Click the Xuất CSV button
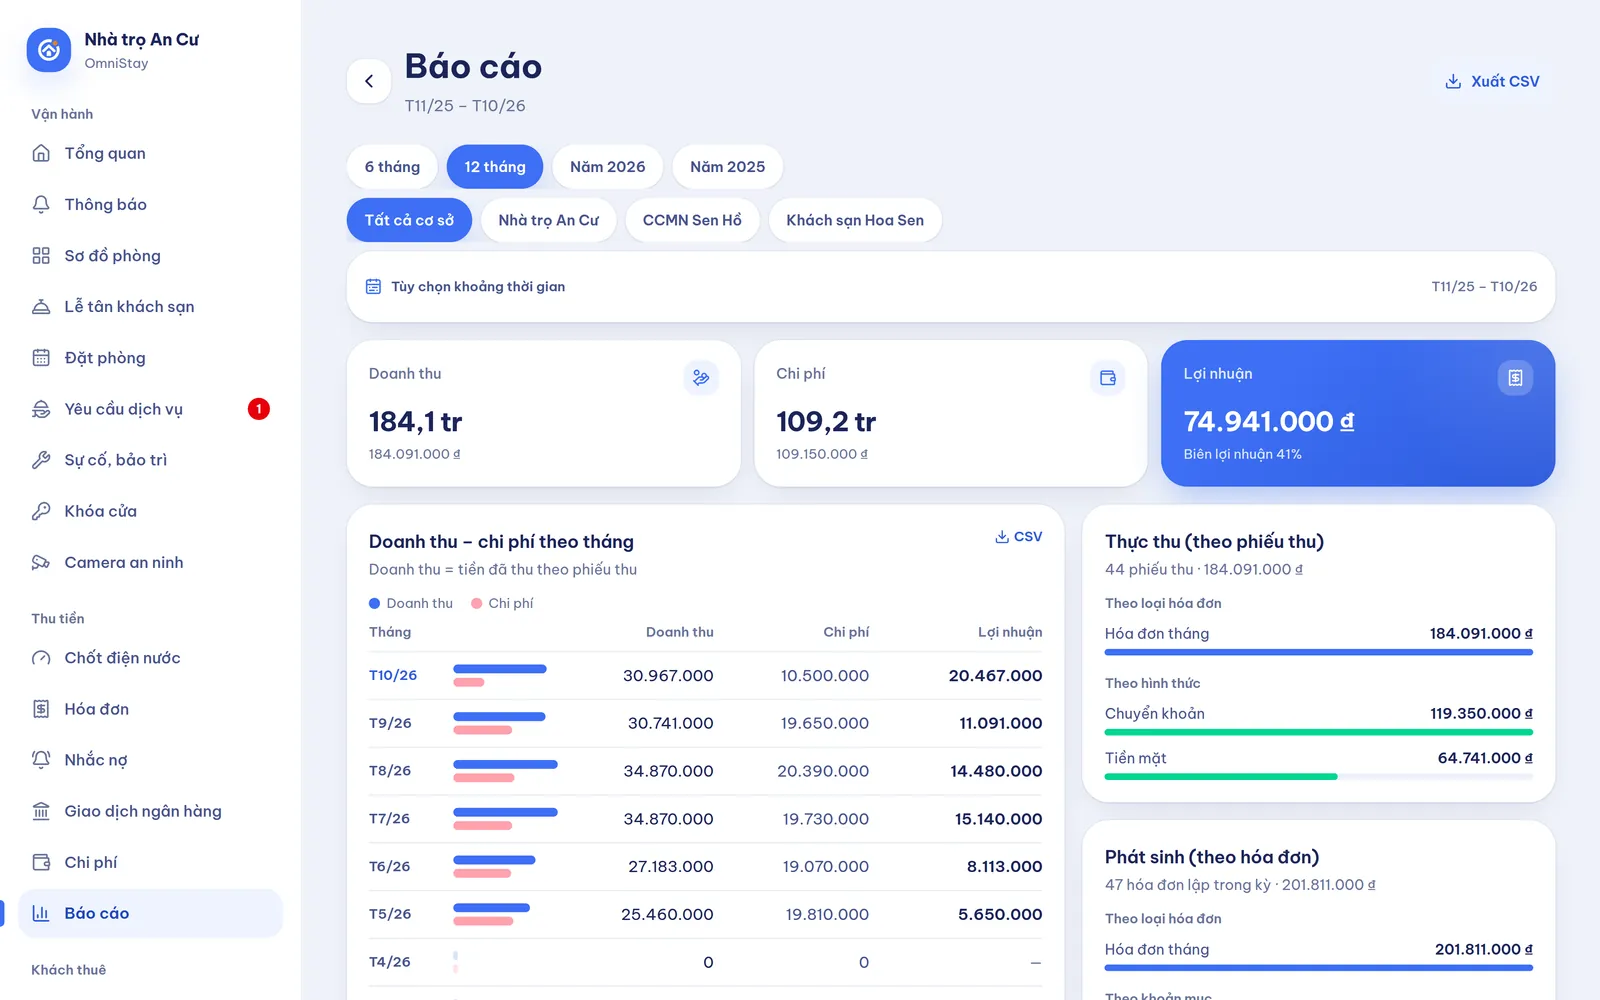Screen dimensions: 1600x1000 [x=1492, y=81]
